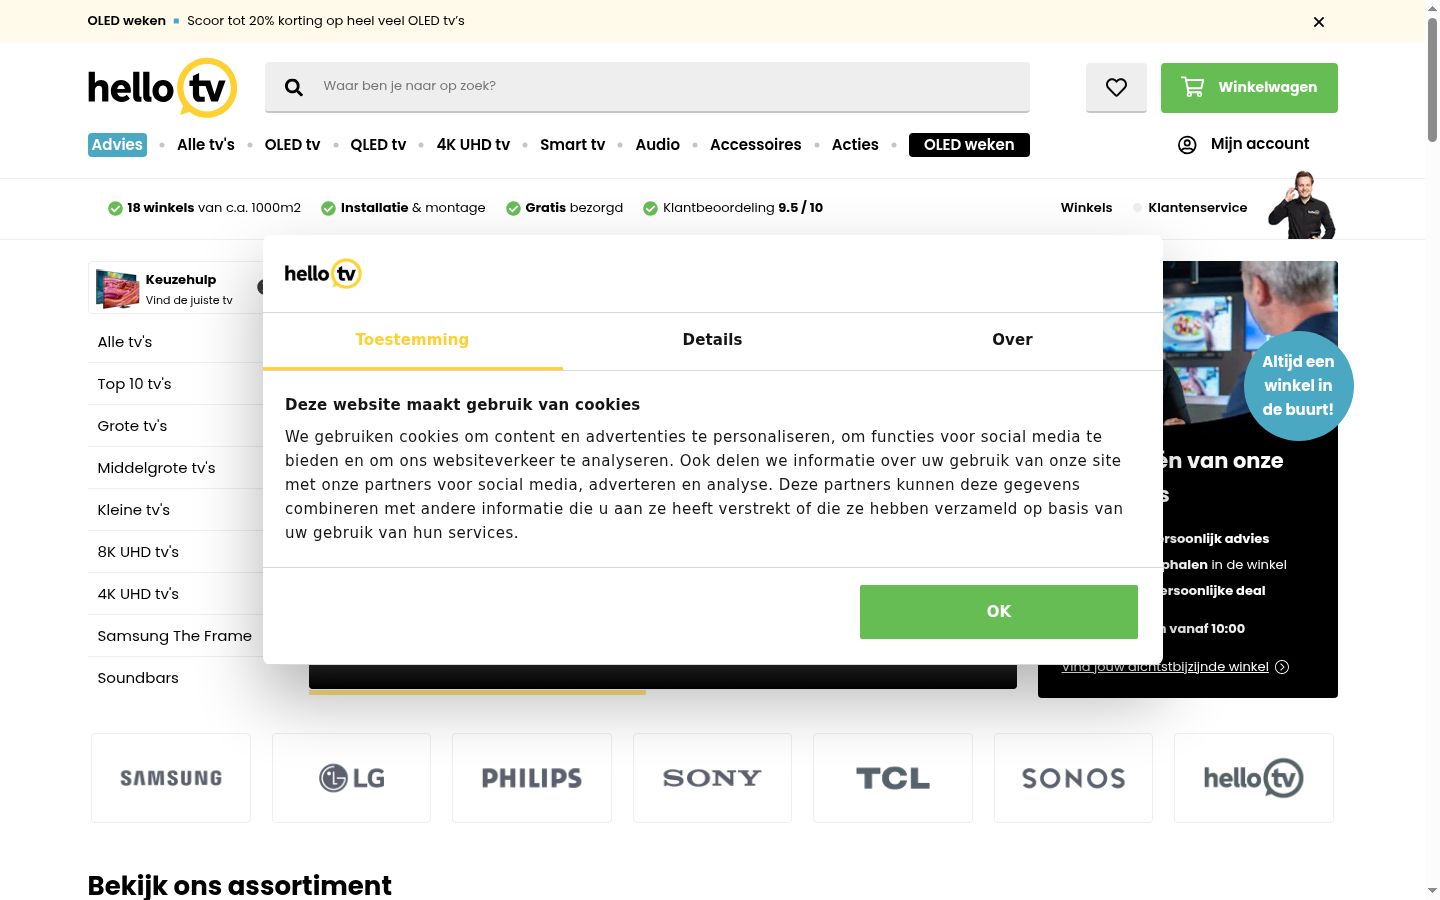This screenshot has height=900, width=1440.
Task: Switch to the Details tab
Action: 712,340
